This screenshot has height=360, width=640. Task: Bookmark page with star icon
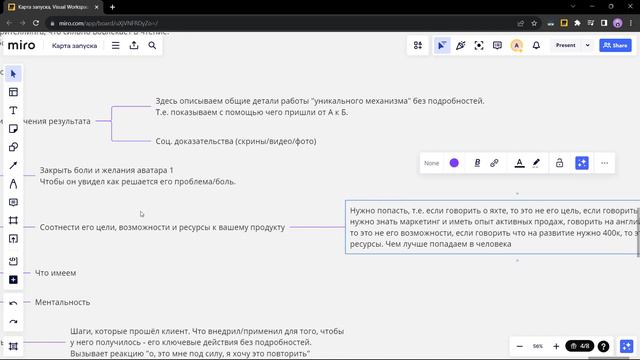(x=534, y=23)
